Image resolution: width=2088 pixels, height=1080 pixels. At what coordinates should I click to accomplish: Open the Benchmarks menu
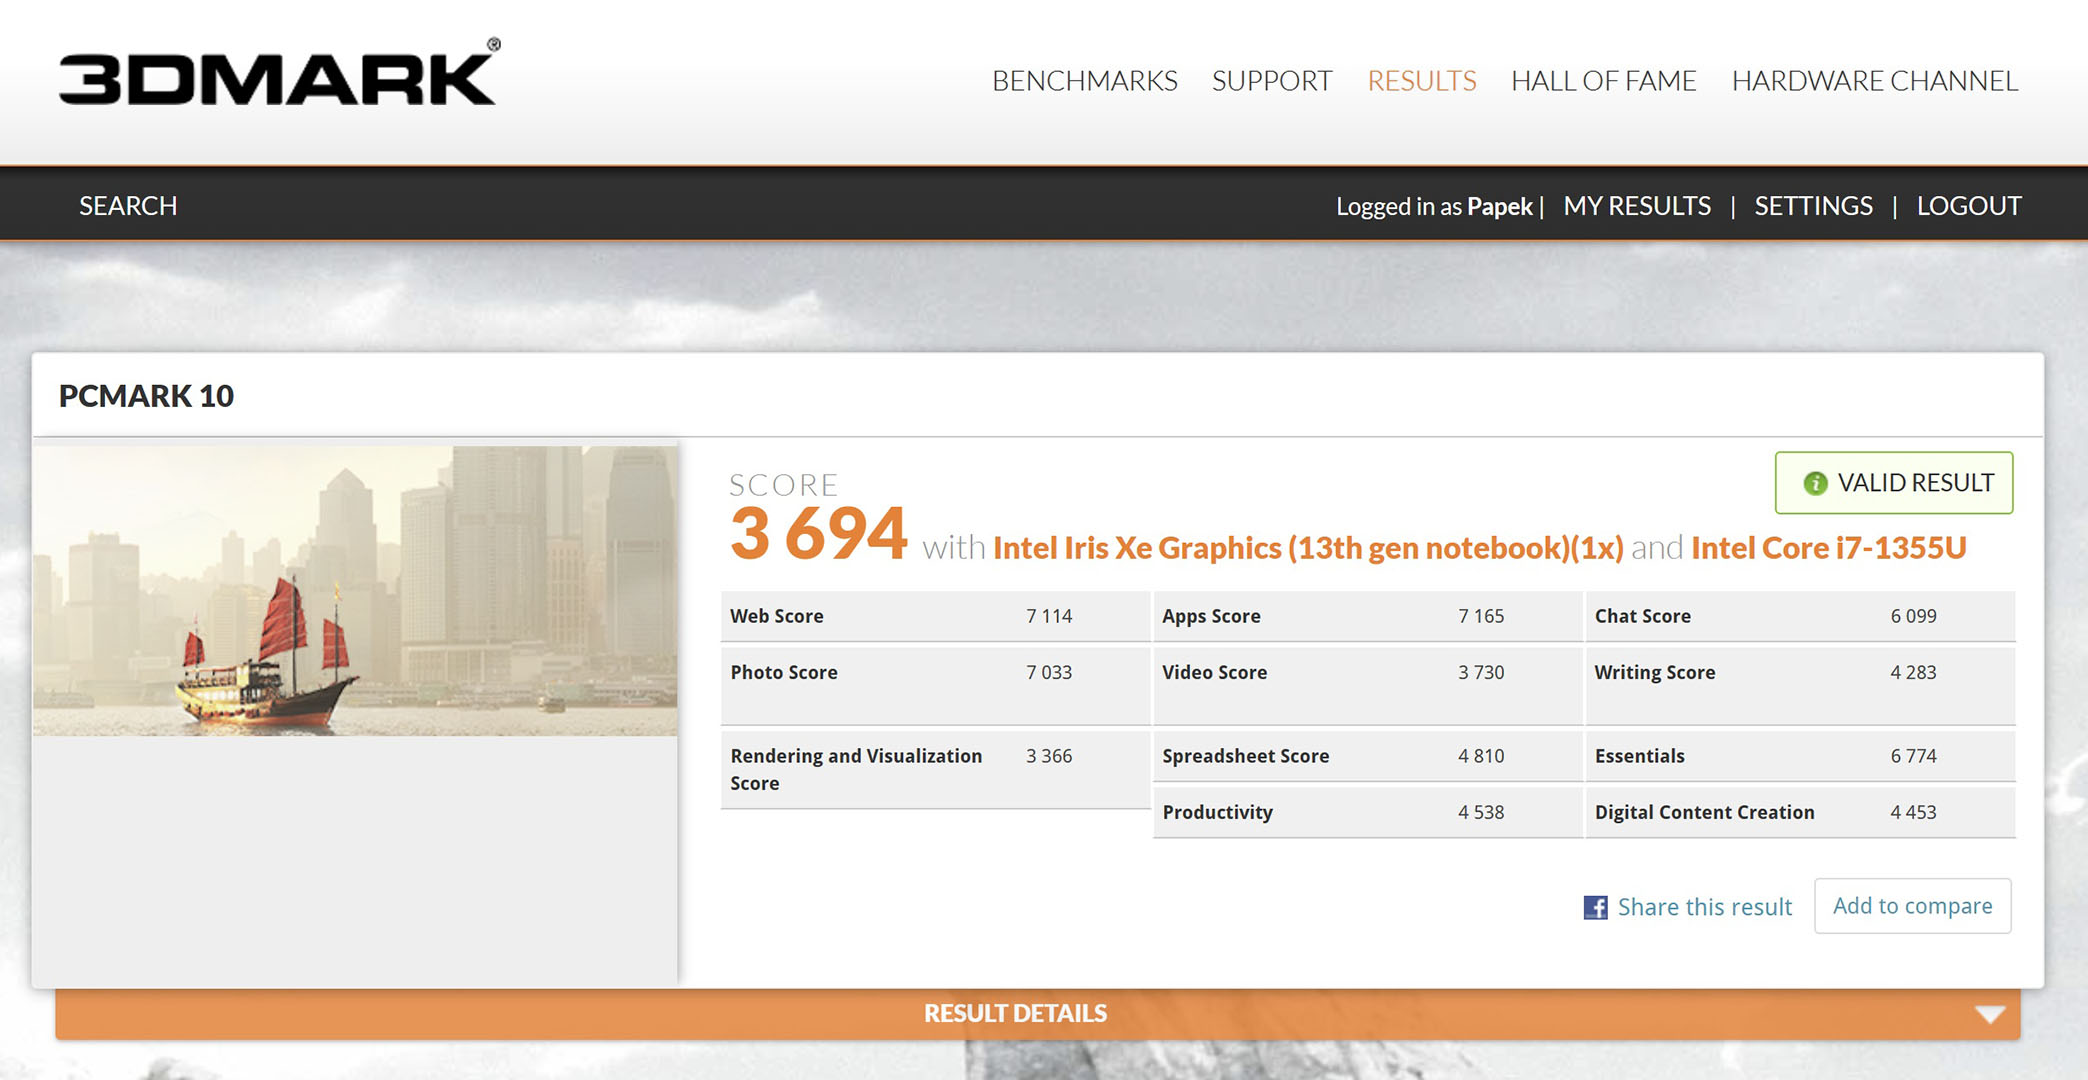1084,81
